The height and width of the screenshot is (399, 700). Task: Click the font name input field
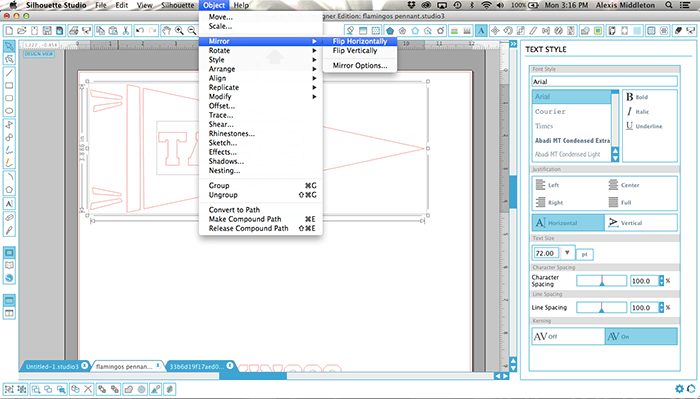tap(604, 82)
